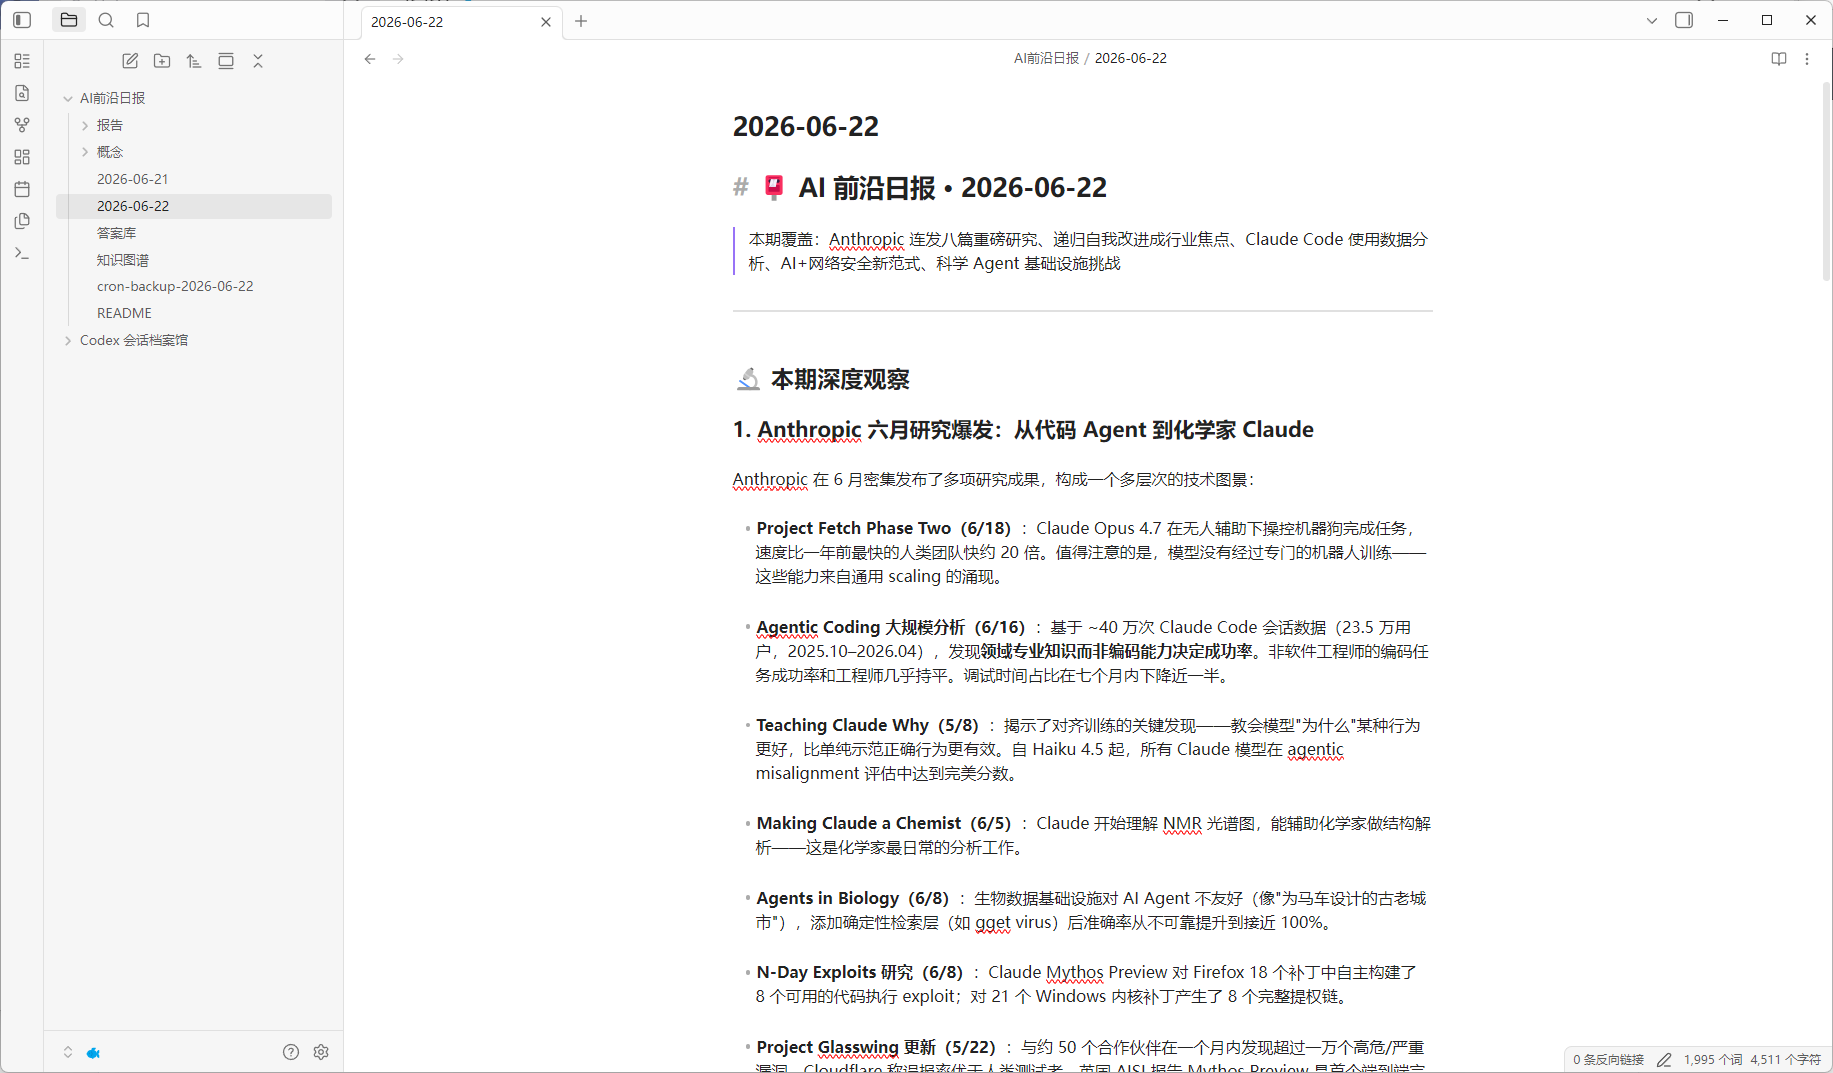This screenshot has width=1833, height=1073.
Task: Close the 2026-06-22 tab
Action: [546, 22]
